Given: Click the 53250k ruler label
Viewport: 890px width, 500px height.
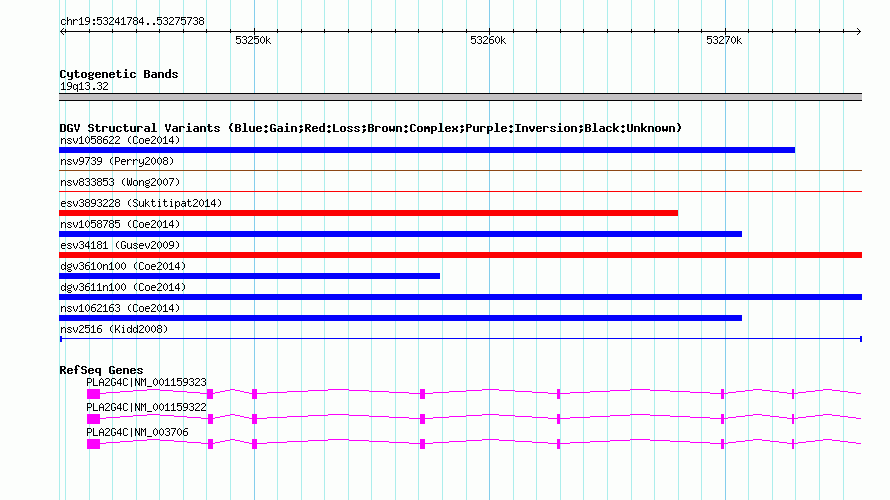Looking at the screenshot, I should tap(253, 40).
